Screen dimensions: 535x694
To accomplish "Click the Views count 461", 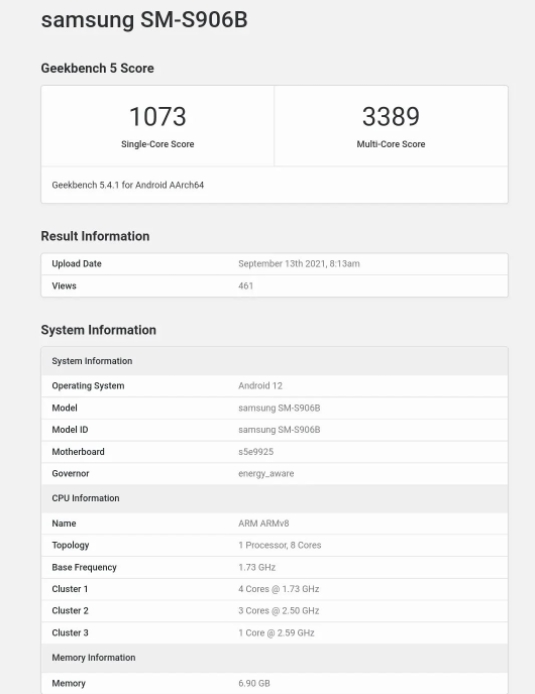I will point(246,286).
